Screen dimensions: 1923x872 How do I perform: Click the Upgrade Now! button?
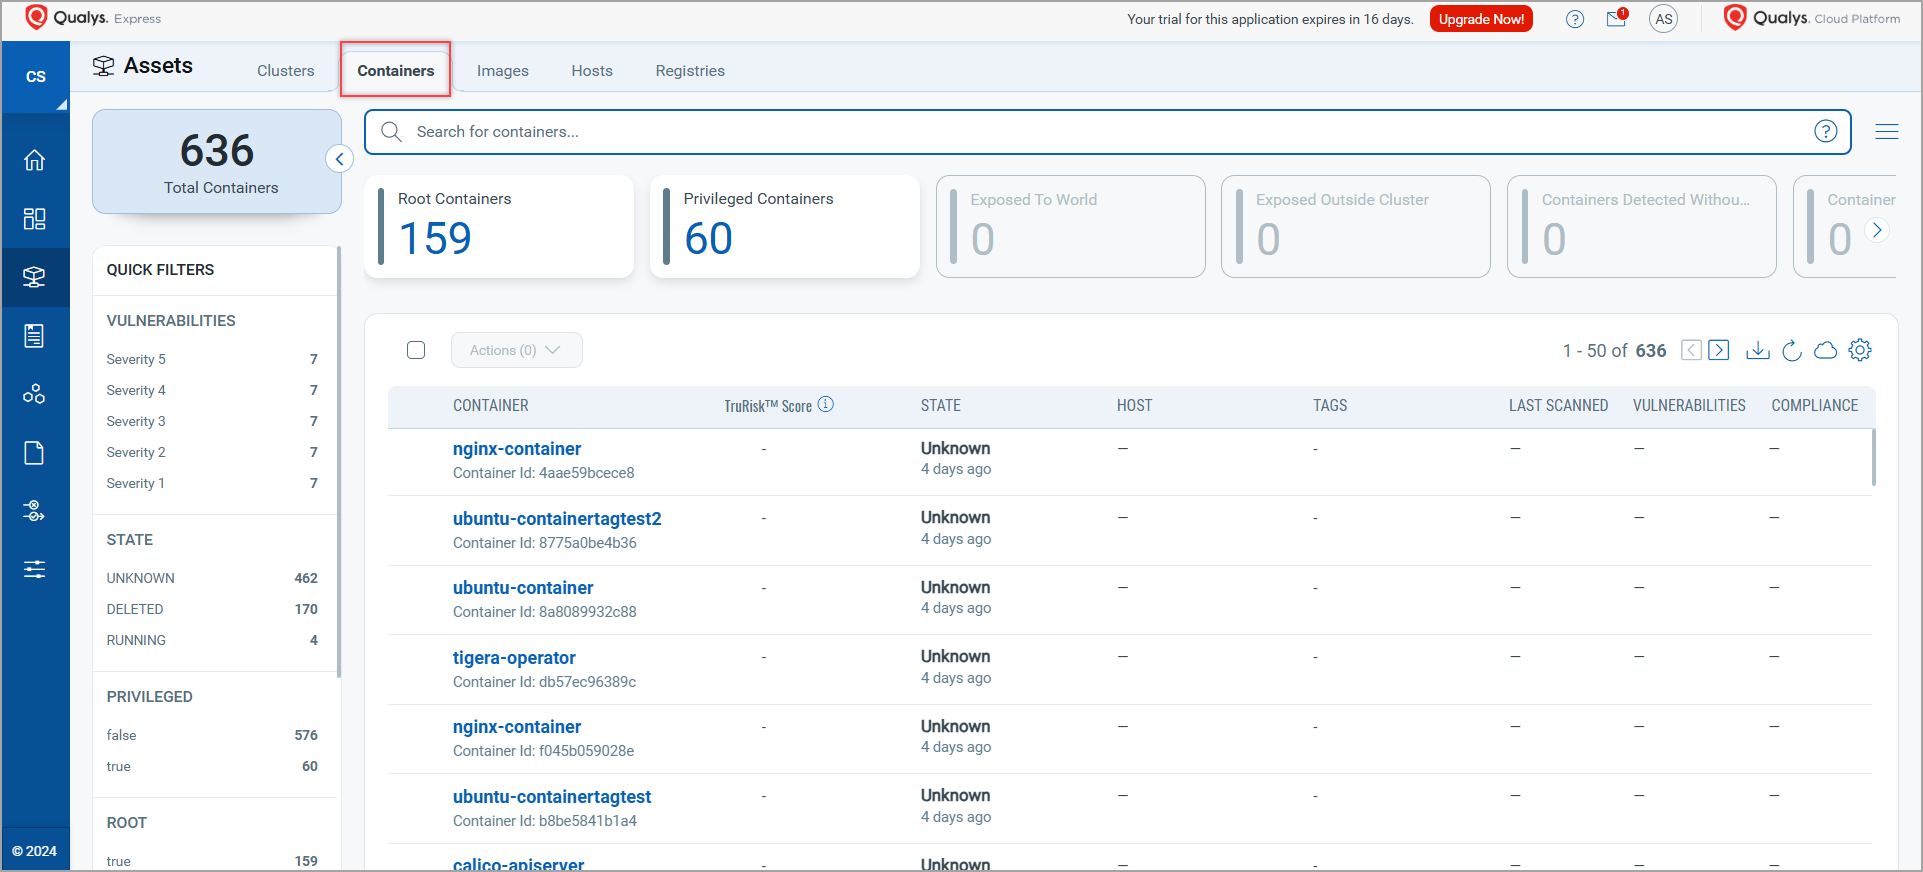pyautogui.click(x=1481, y=19)
